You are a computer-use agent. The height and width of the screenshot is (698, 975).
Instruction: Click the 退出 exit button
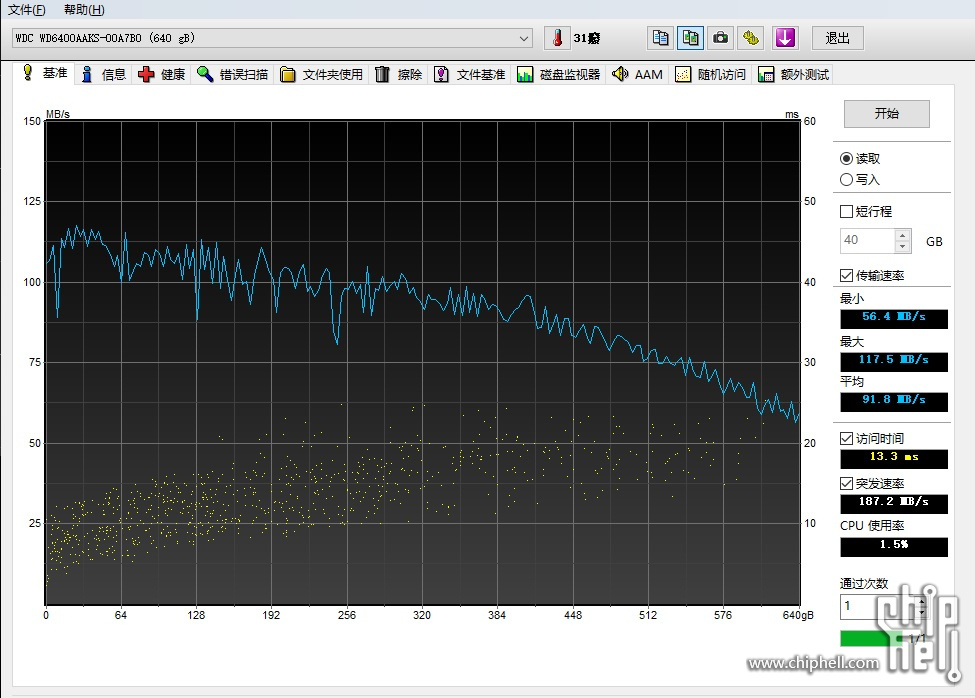[838, 38]
